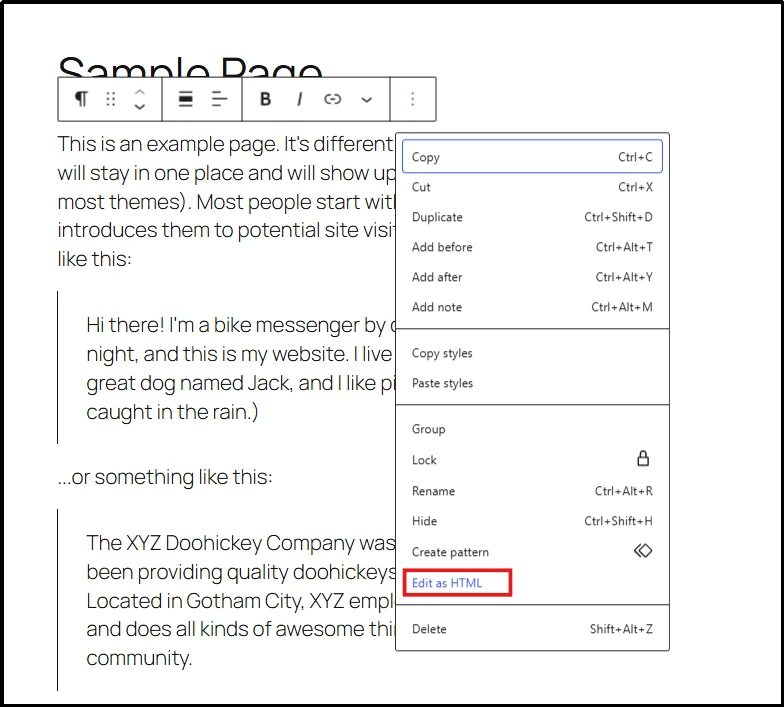Move block up with the up arrow
This screenshot has width=784, height=707.
click(140, 92)
